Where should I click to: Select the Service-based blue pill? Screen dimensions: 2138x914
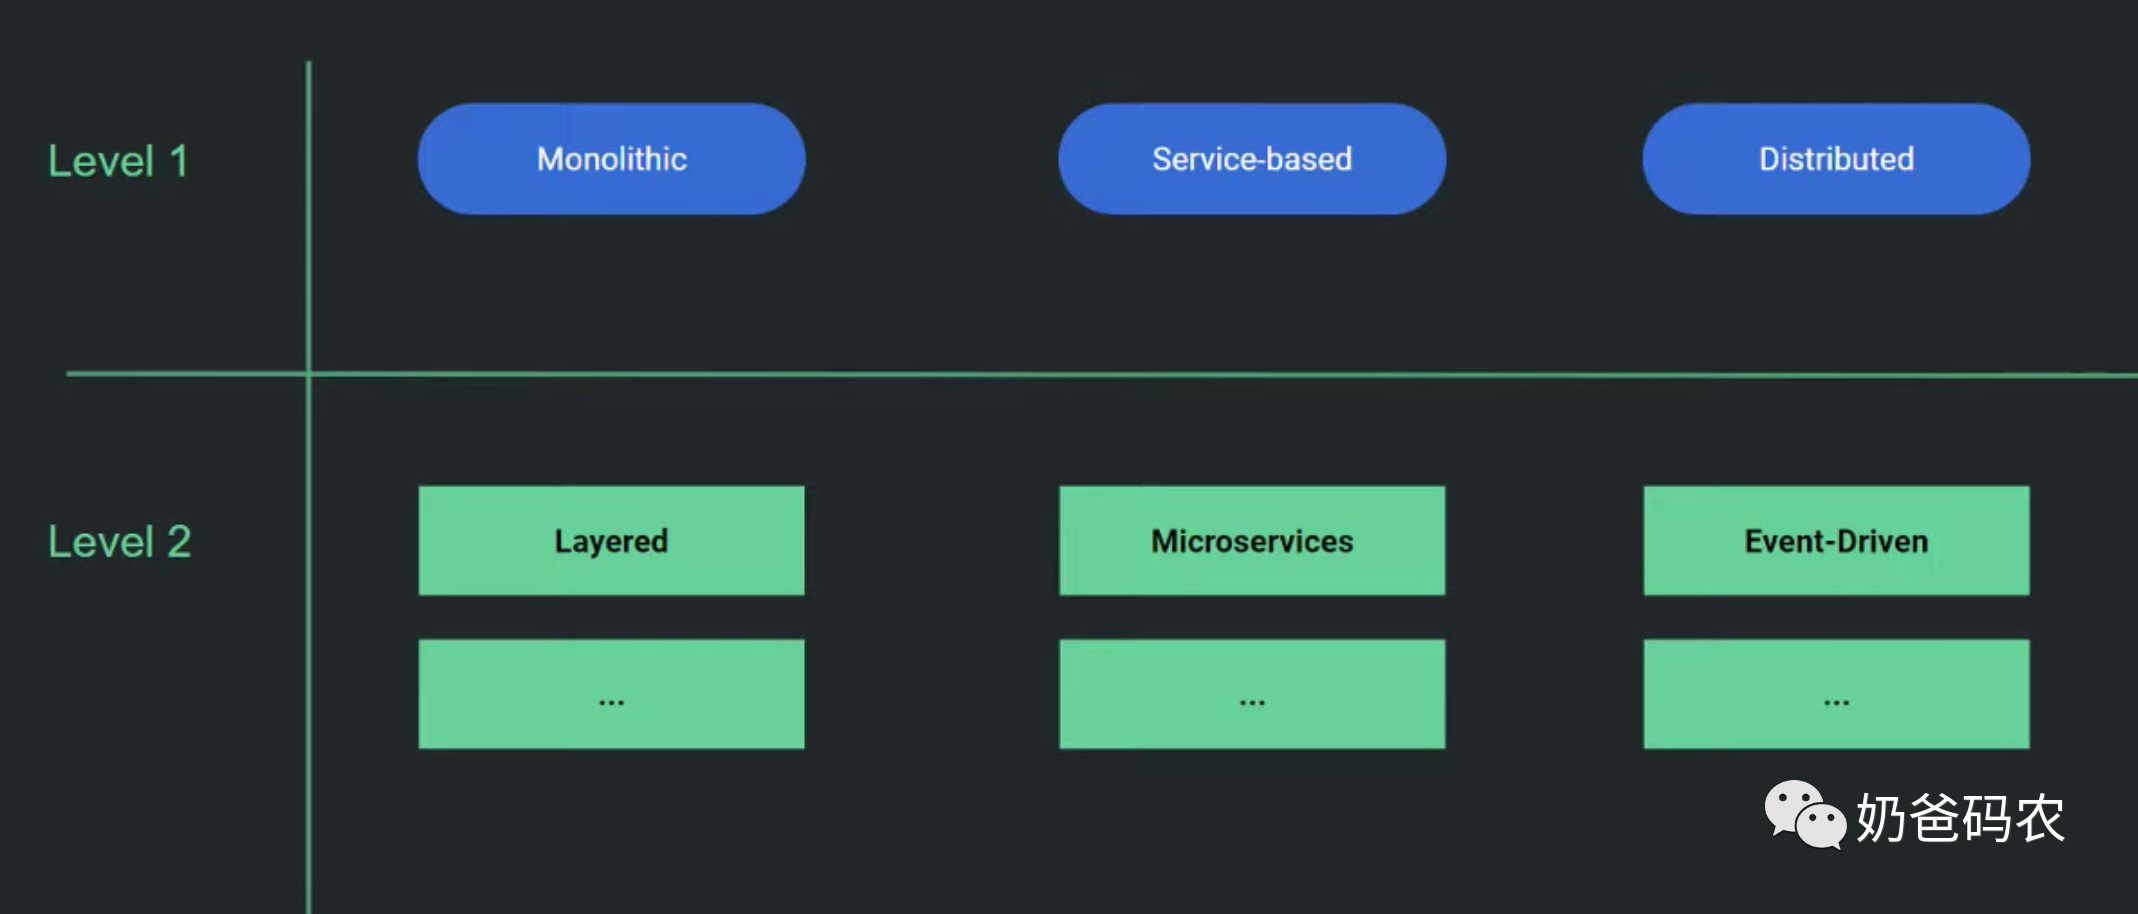click(1252, 159)
